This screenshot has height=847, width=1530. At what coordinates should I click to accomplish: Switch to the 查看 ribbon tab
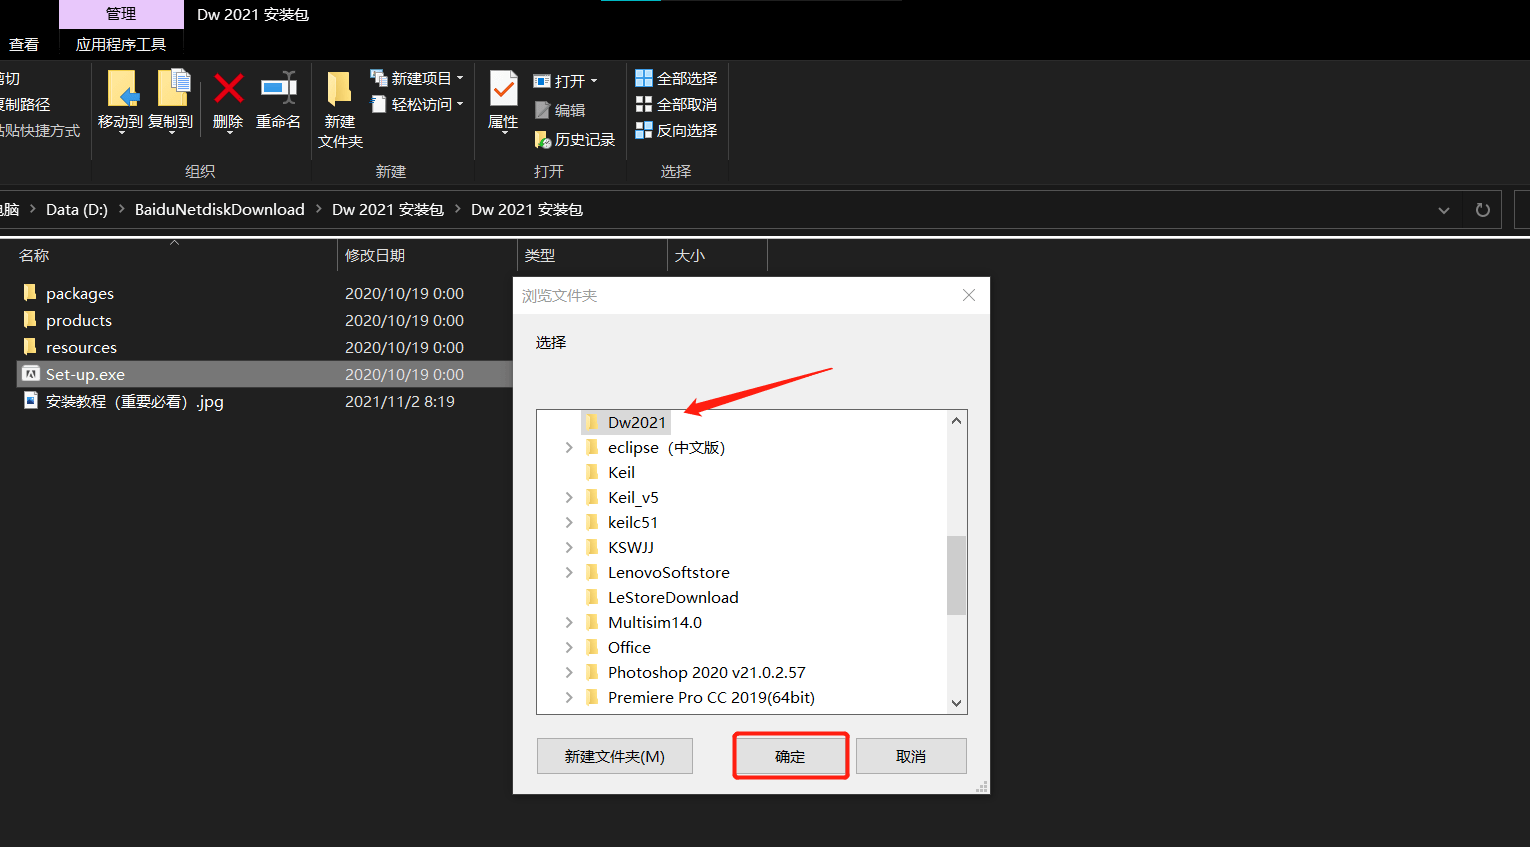[x=24, y=44]
